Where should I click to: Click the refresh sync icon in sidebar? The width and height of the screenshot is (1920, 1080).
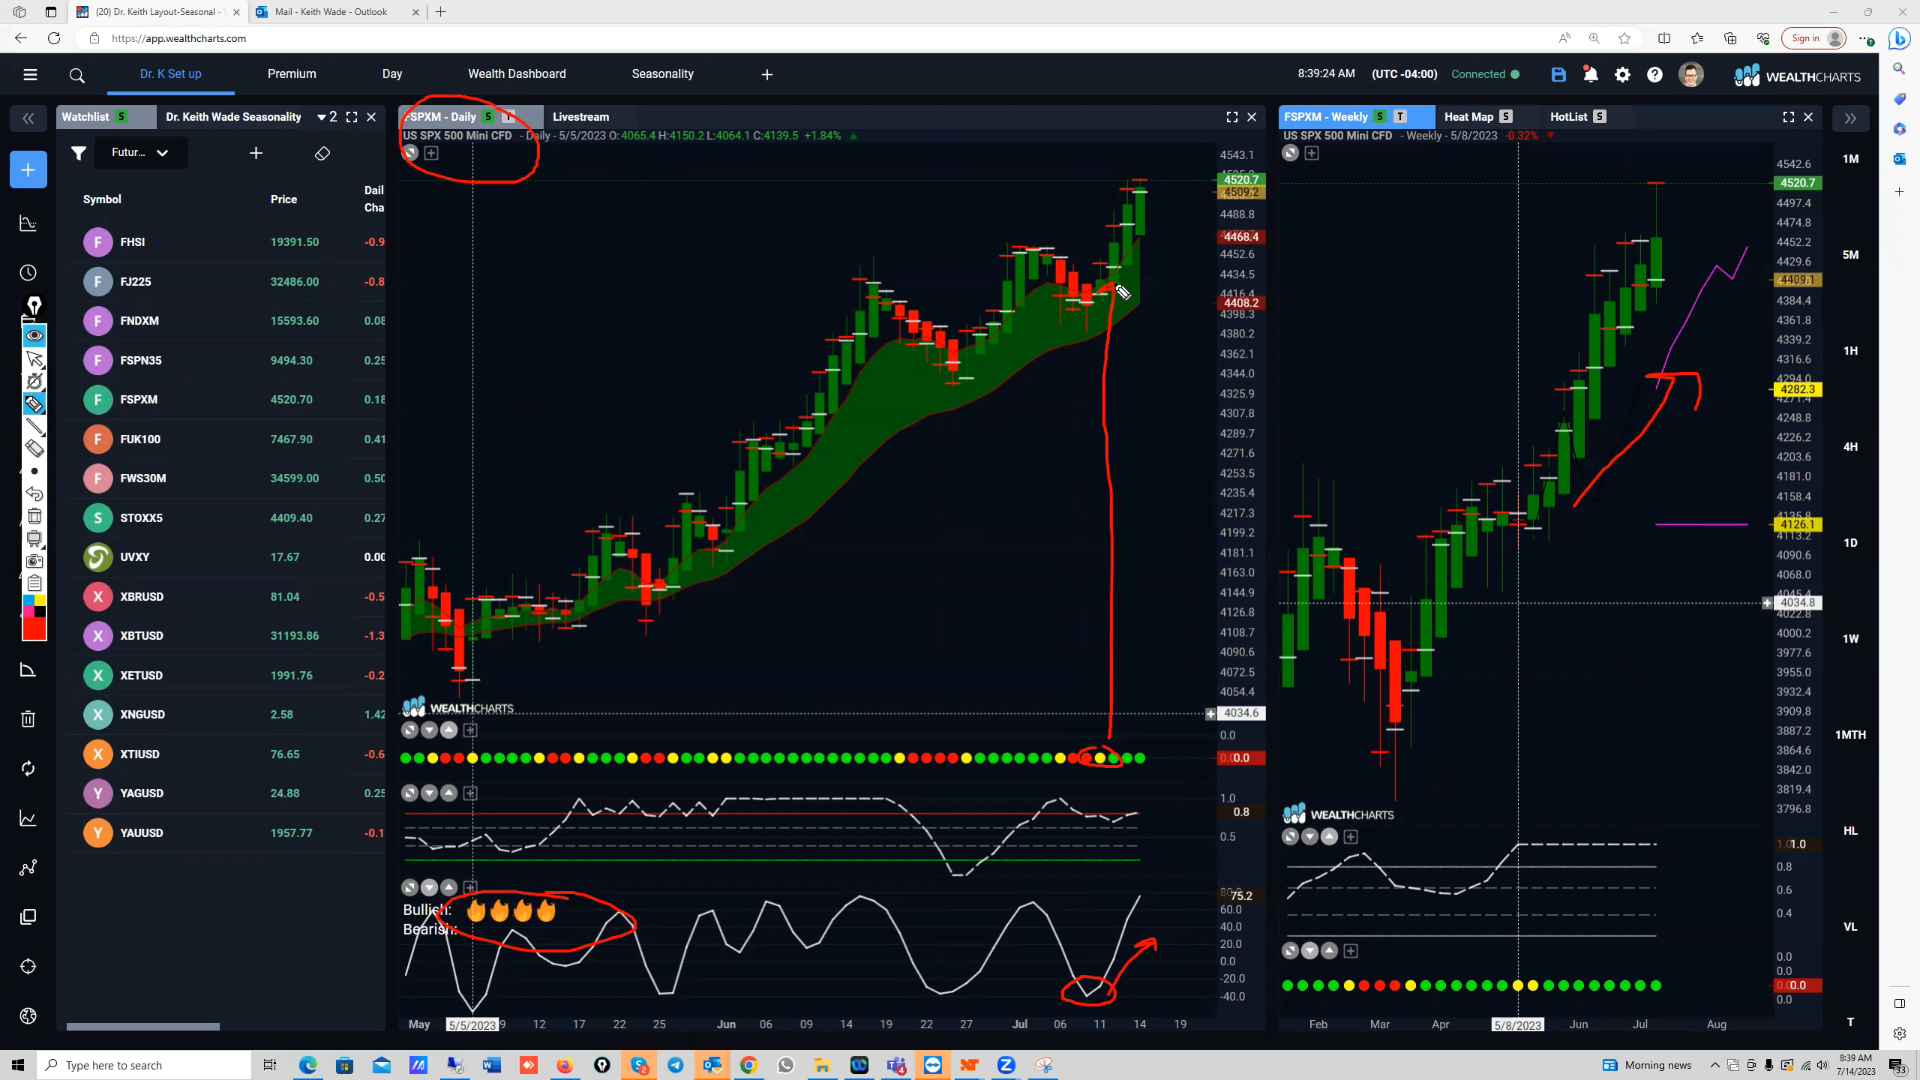point(28,768)
